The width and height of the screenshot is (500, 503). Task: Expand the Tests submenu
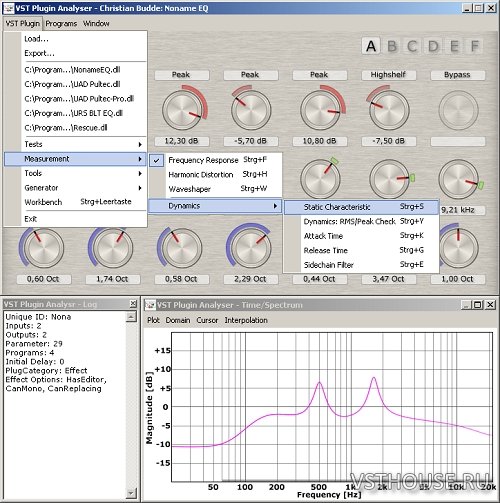[x=75, y=144]
